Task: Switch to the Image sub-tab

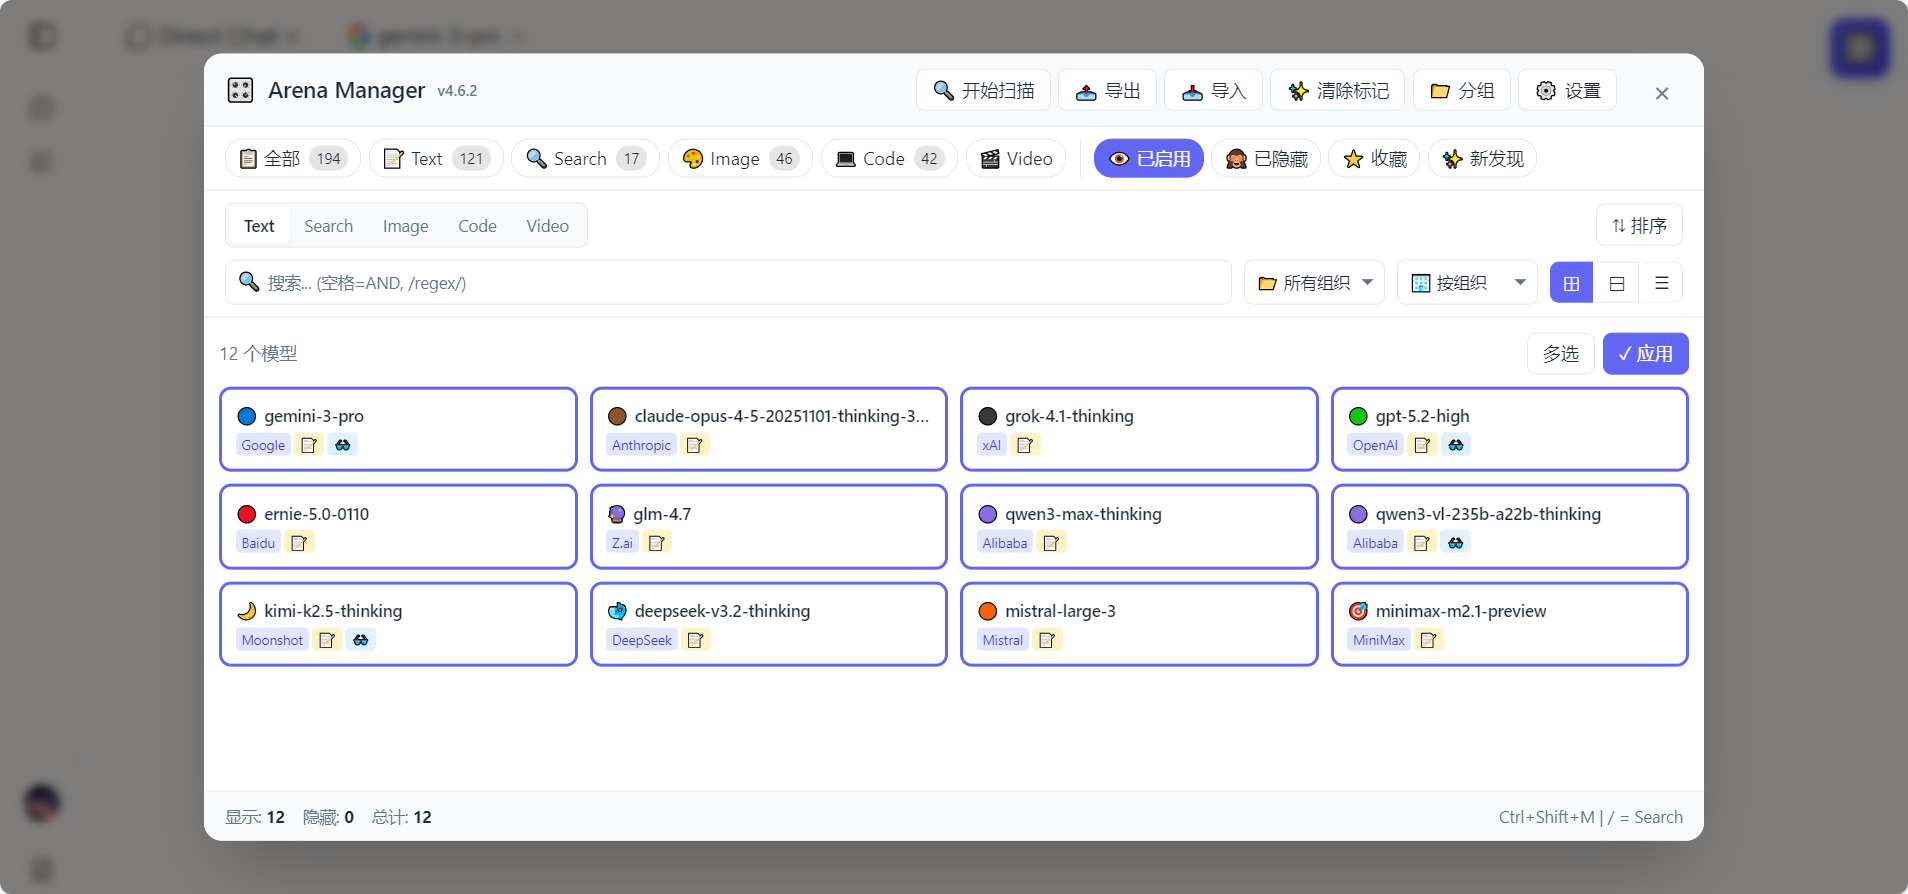Action: click(405, 226)
